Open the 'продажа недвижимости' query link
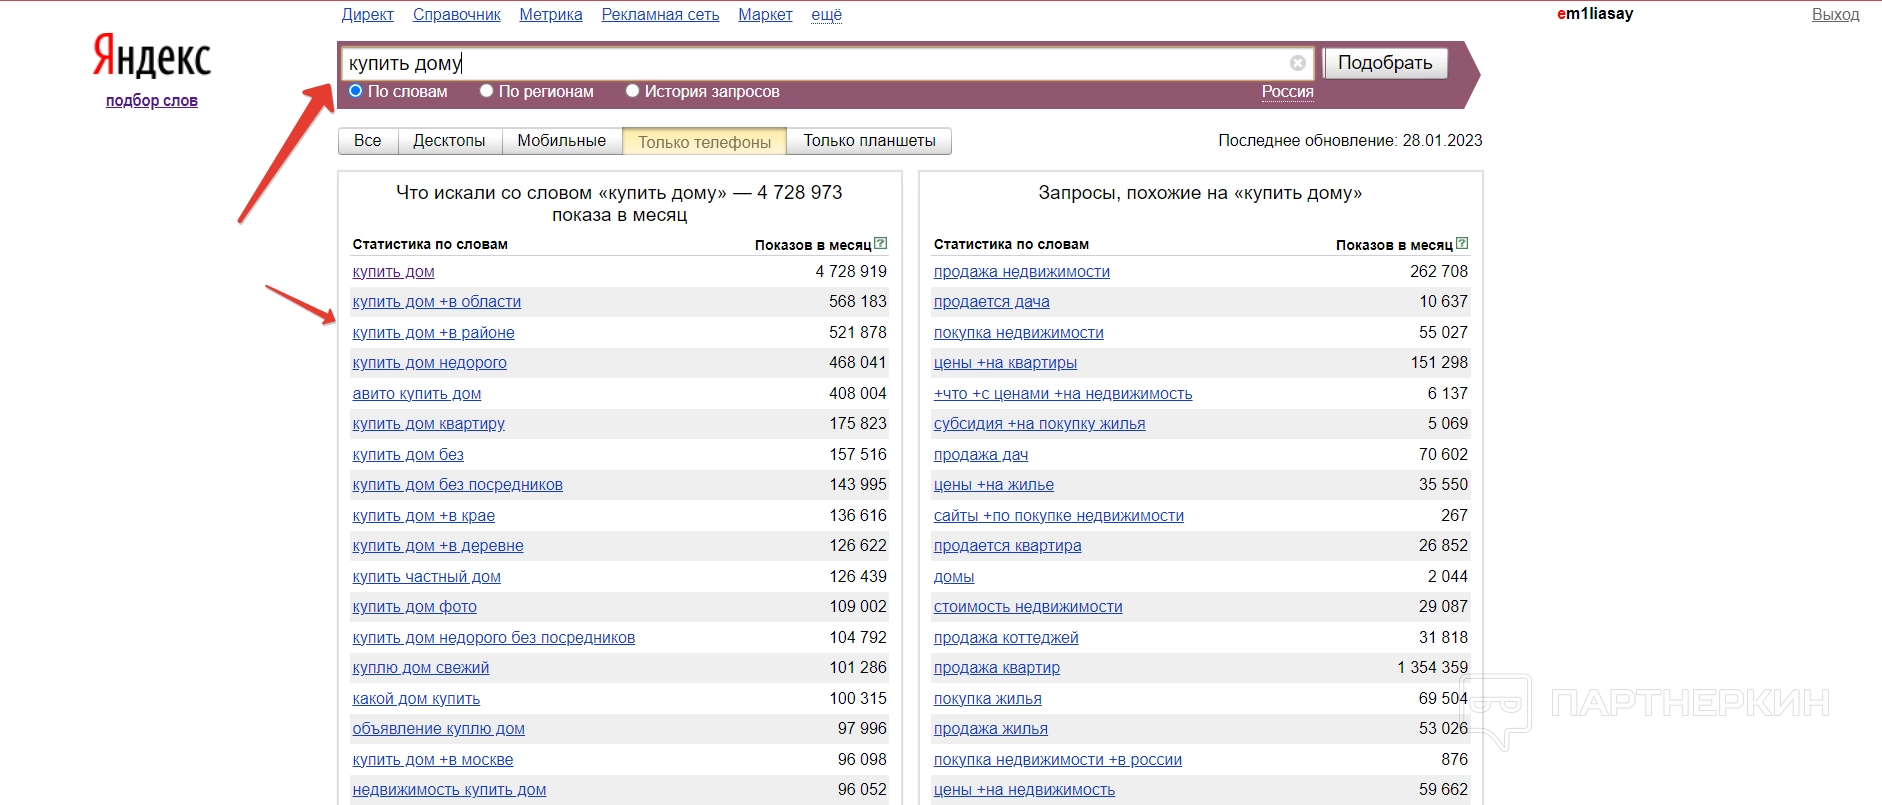The width and height of the screenshot is (1882, 805). [x=1021, y=272]
